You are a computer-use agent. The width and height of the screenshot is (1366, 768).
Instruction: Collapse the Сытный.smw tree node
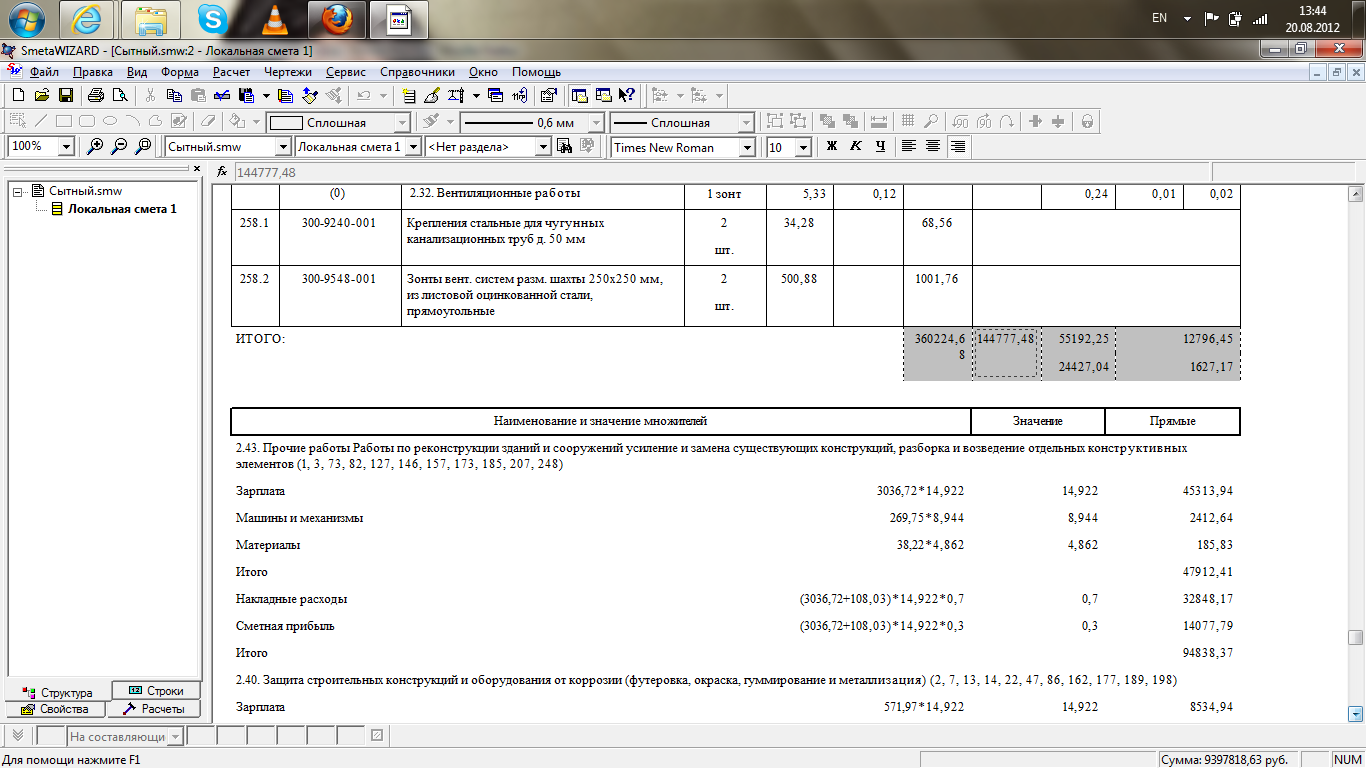18,191
